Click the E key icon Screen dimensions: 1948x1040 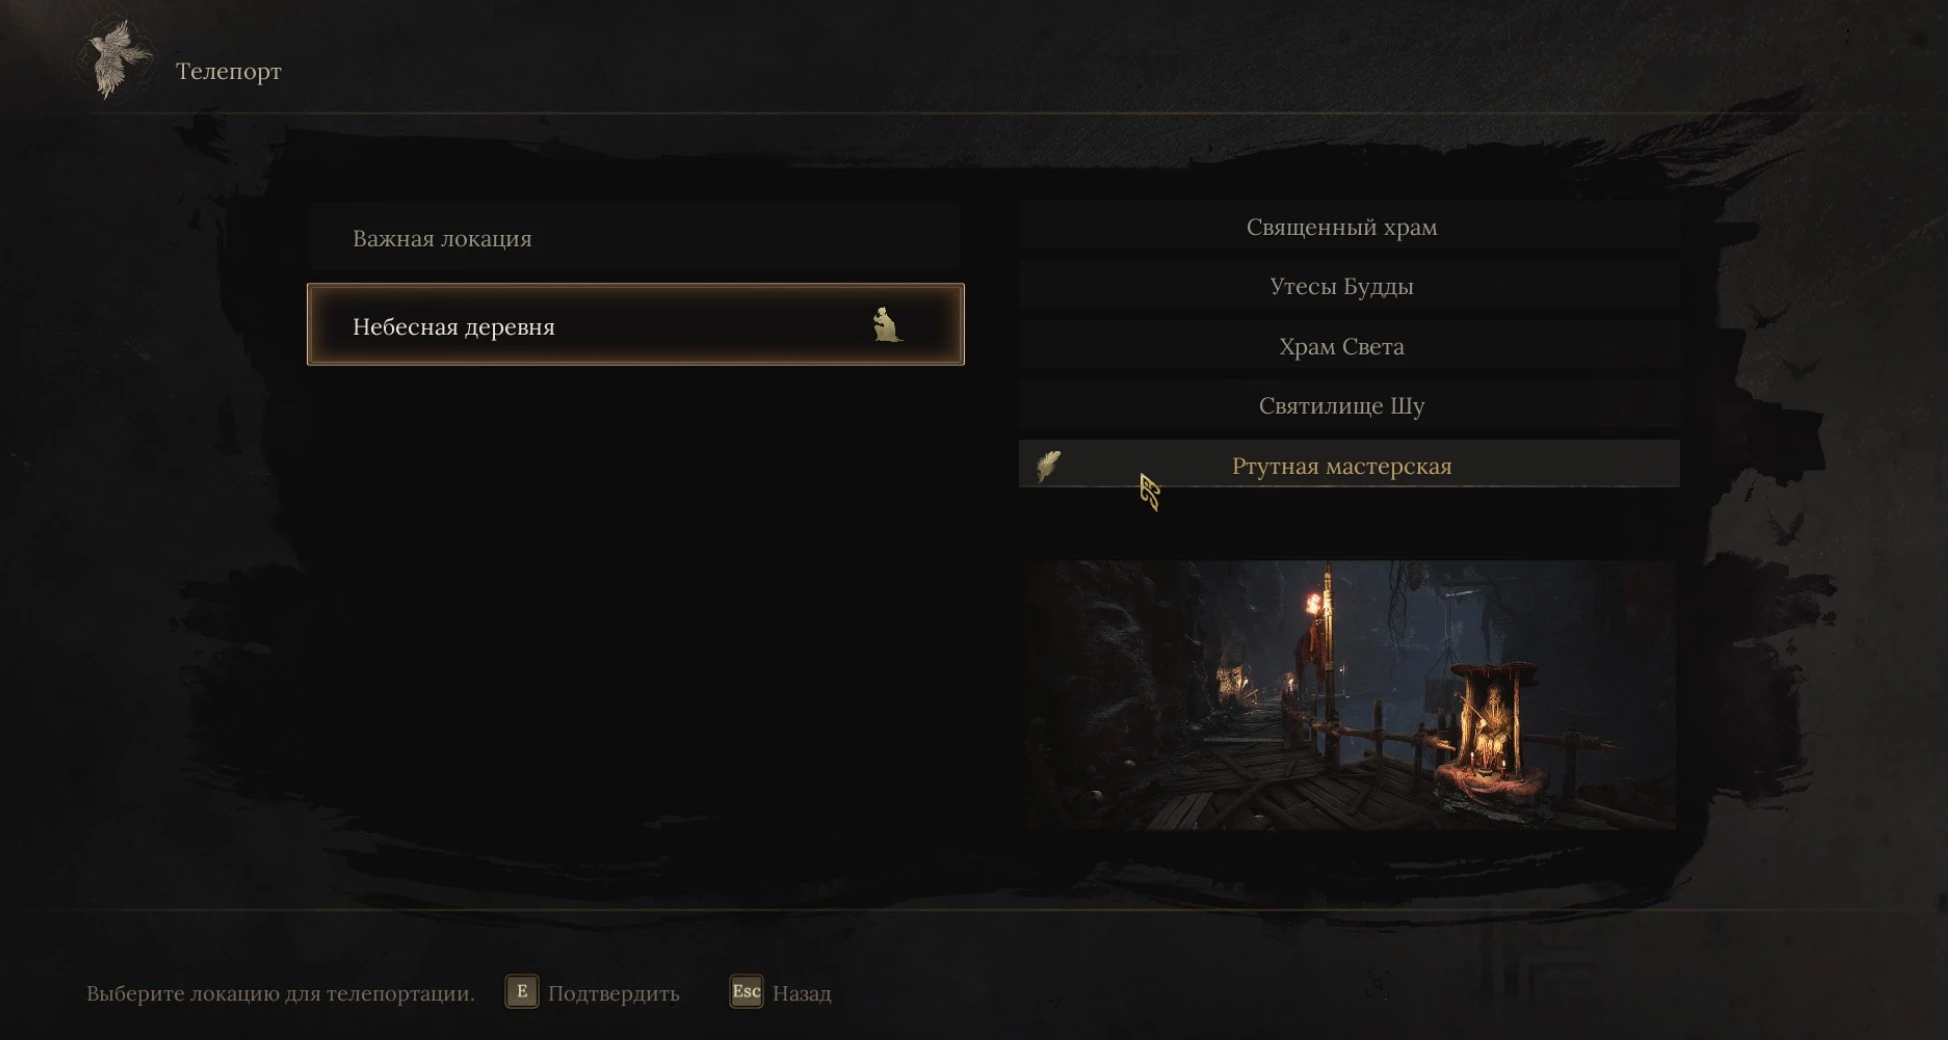(x=521, y=992)
